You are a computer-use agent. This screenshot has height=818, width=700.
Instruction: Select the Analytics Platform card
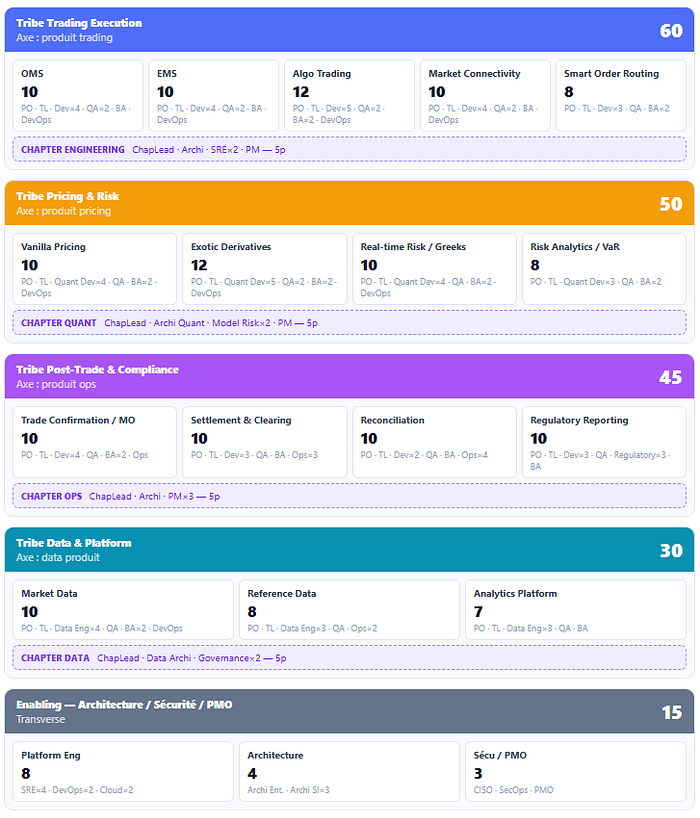click(576, 609)
